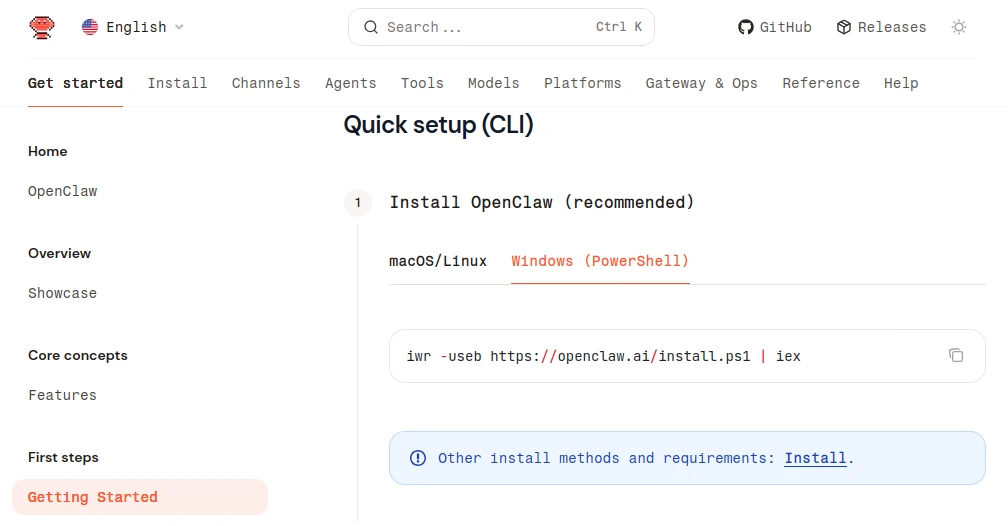The width and height of the screenshot is (1008, 526).
Task: Open the Agents navigation item
Action: point(350,83)
